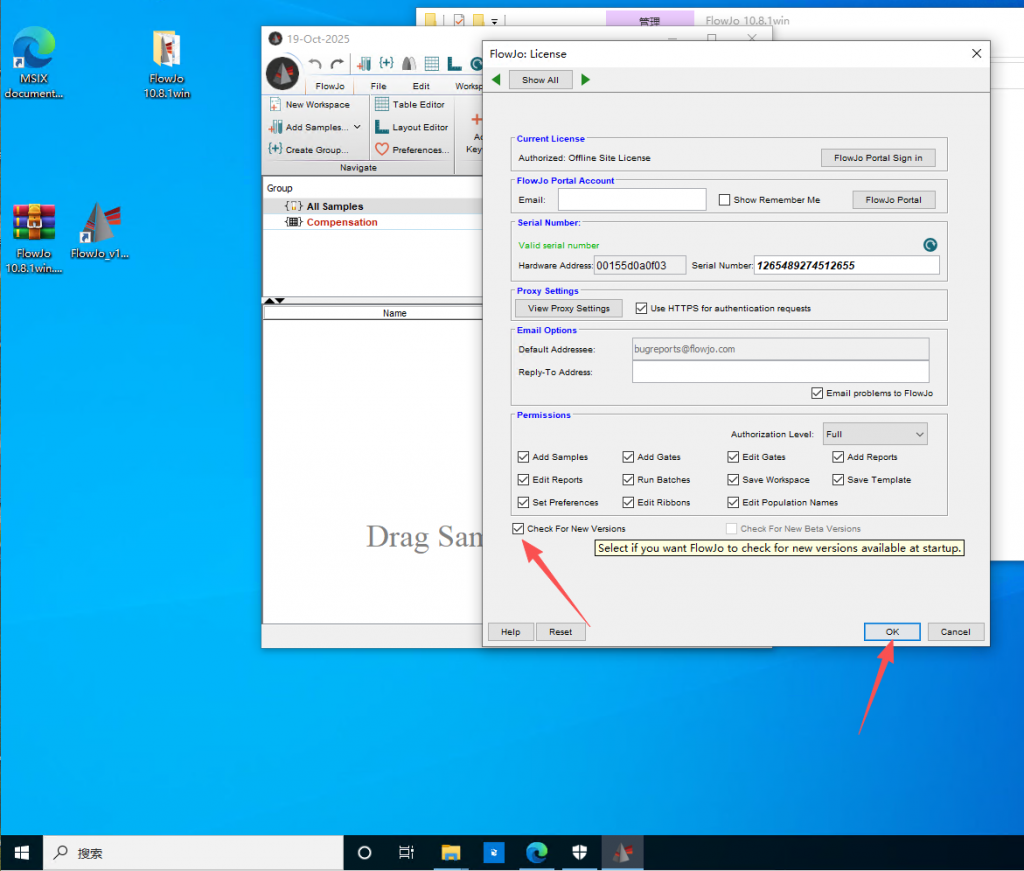The width and height of the screenshot is (1024, 871).
Task: Go to previous preference page with green arrow
Action: click(x=497, y=80)
